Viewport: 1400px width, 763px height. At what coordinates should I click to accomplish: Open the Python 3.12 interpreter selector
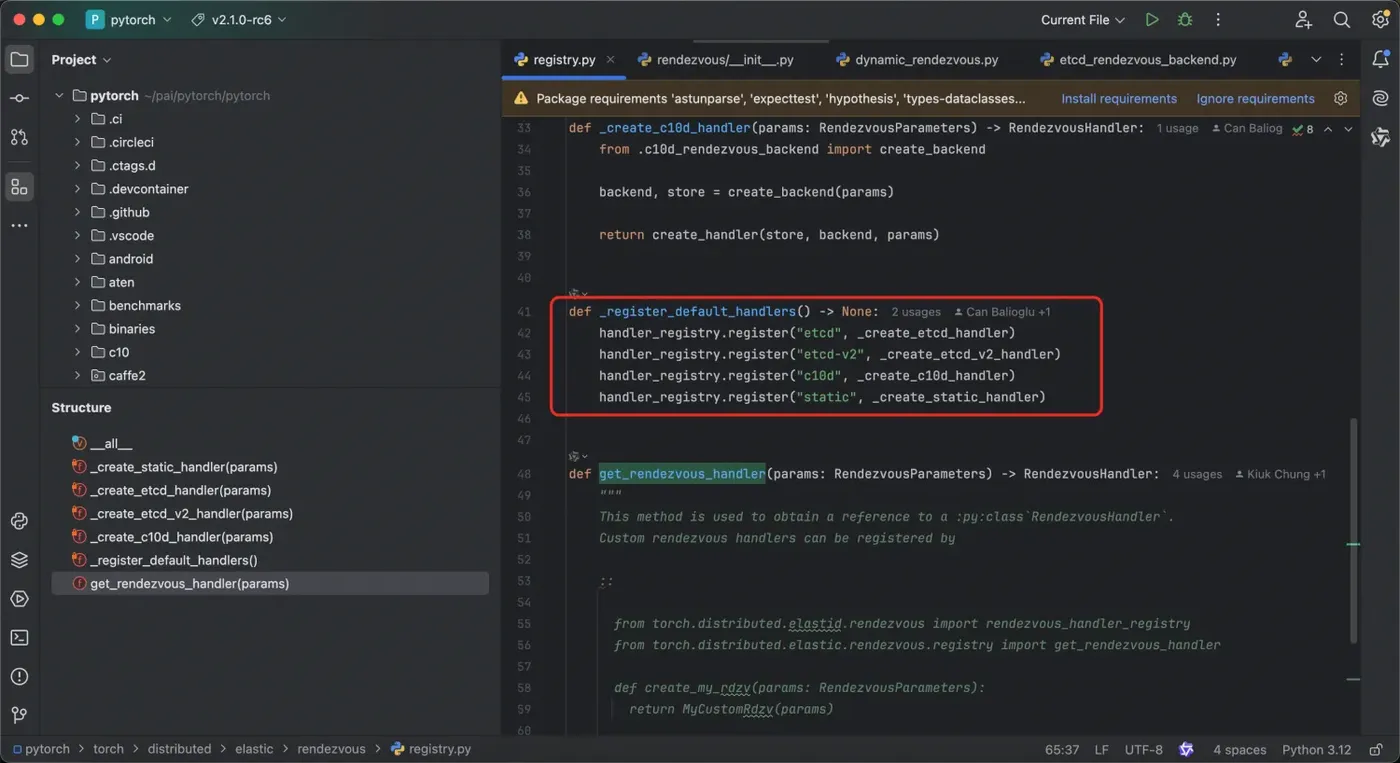1316,749
